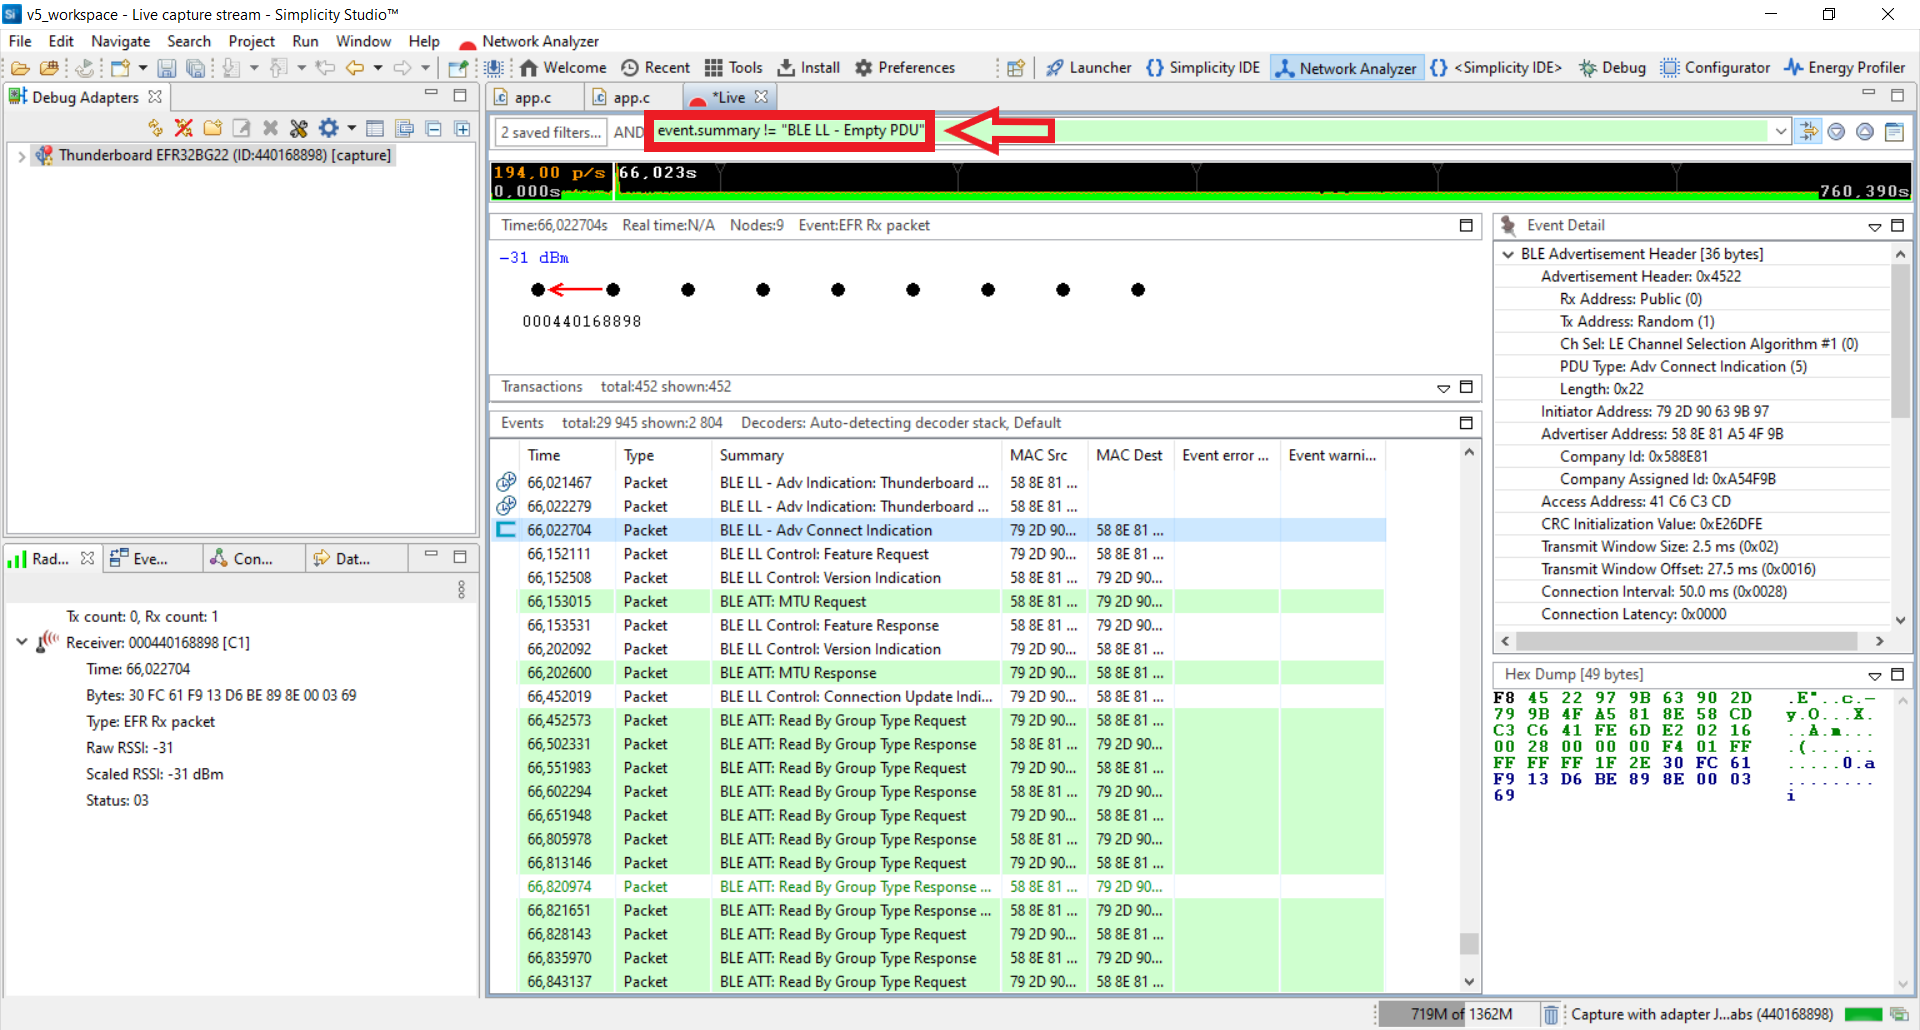
Task: Open the Recent items list
Action: pos(655,68)
